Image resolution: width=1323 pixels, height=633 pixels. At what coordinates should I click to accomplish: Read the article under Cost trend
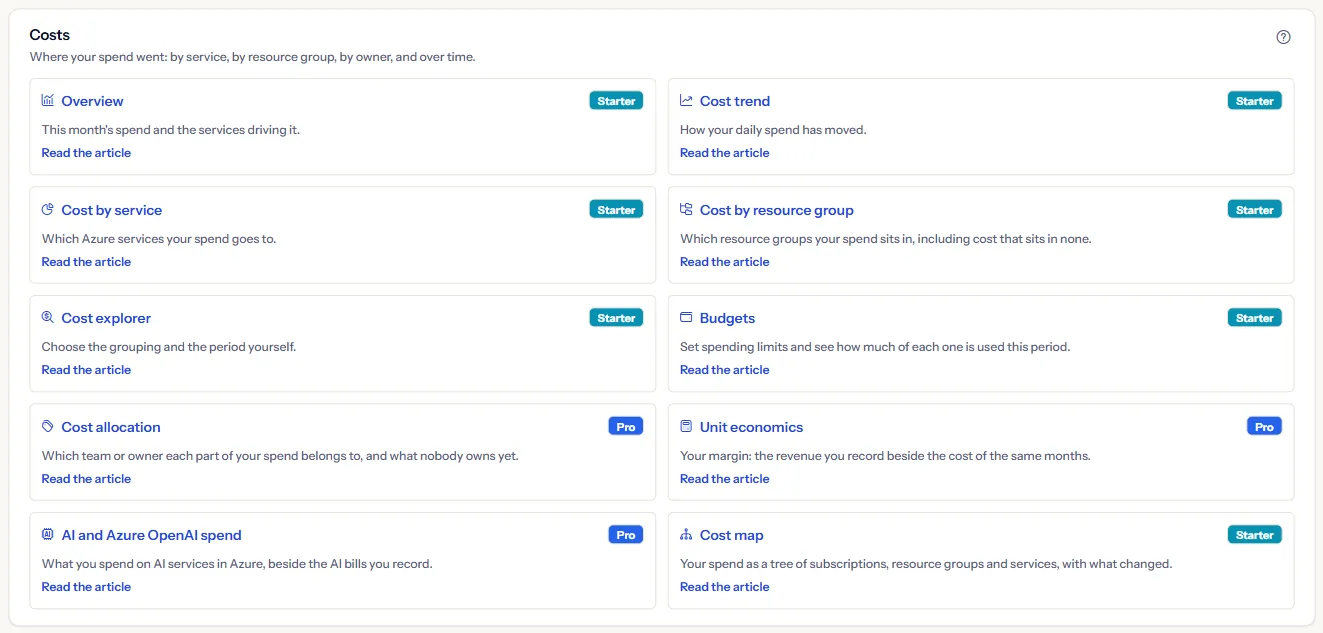724,153
